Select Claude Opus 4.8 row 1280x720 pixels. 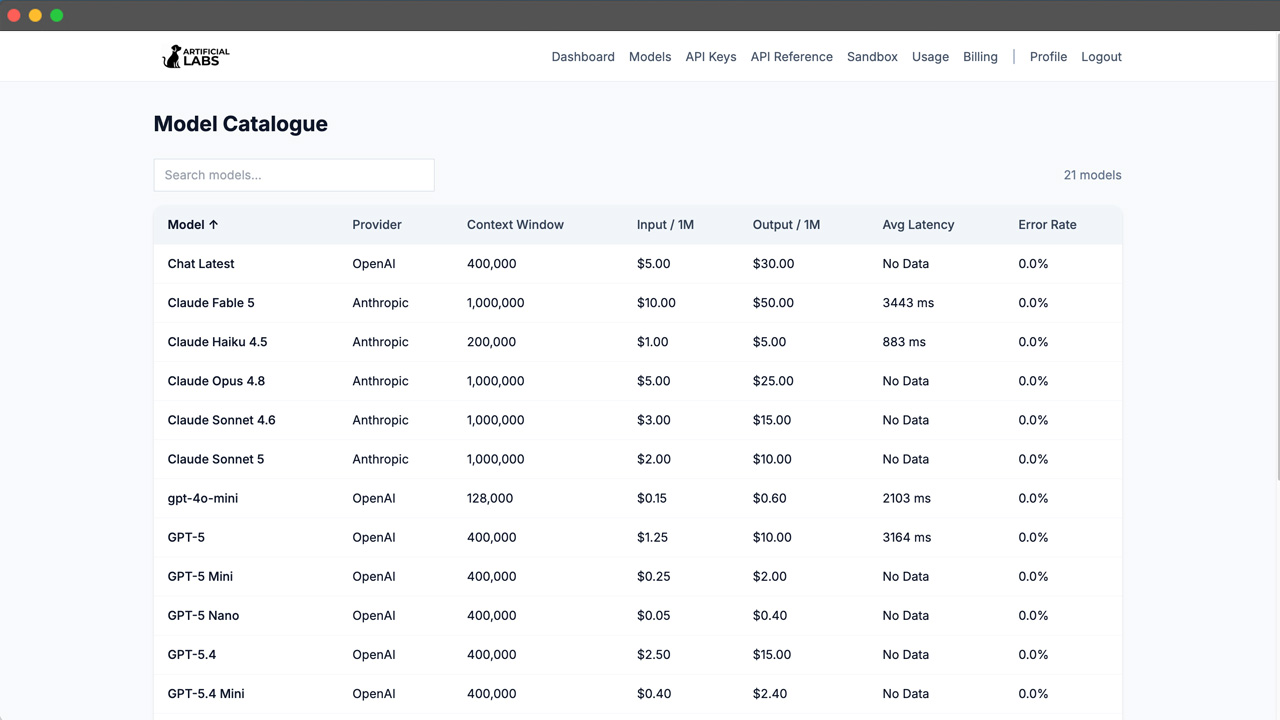(x=638, y=381)
